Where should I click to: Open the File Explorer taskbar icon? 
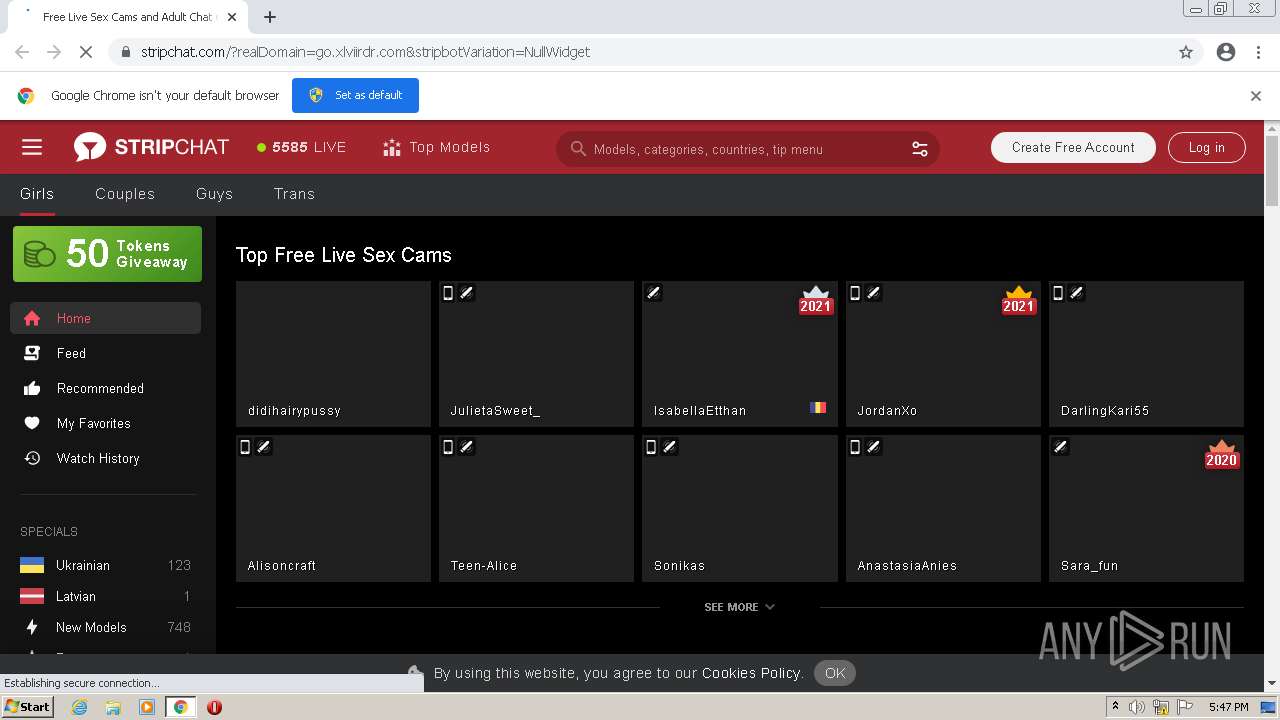[x=113, y=707]
